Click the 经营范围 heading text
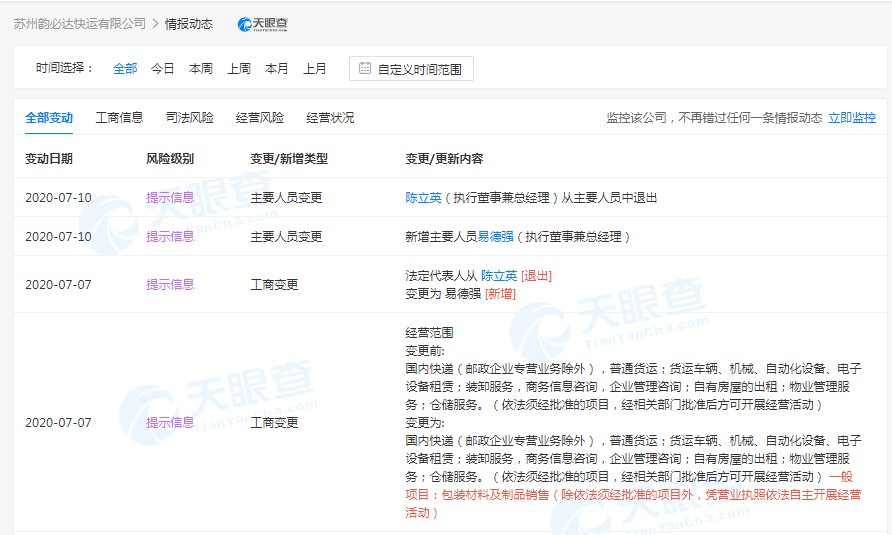Image resolution: width=892 pixels, height=535 pixels. coord(429,333)
